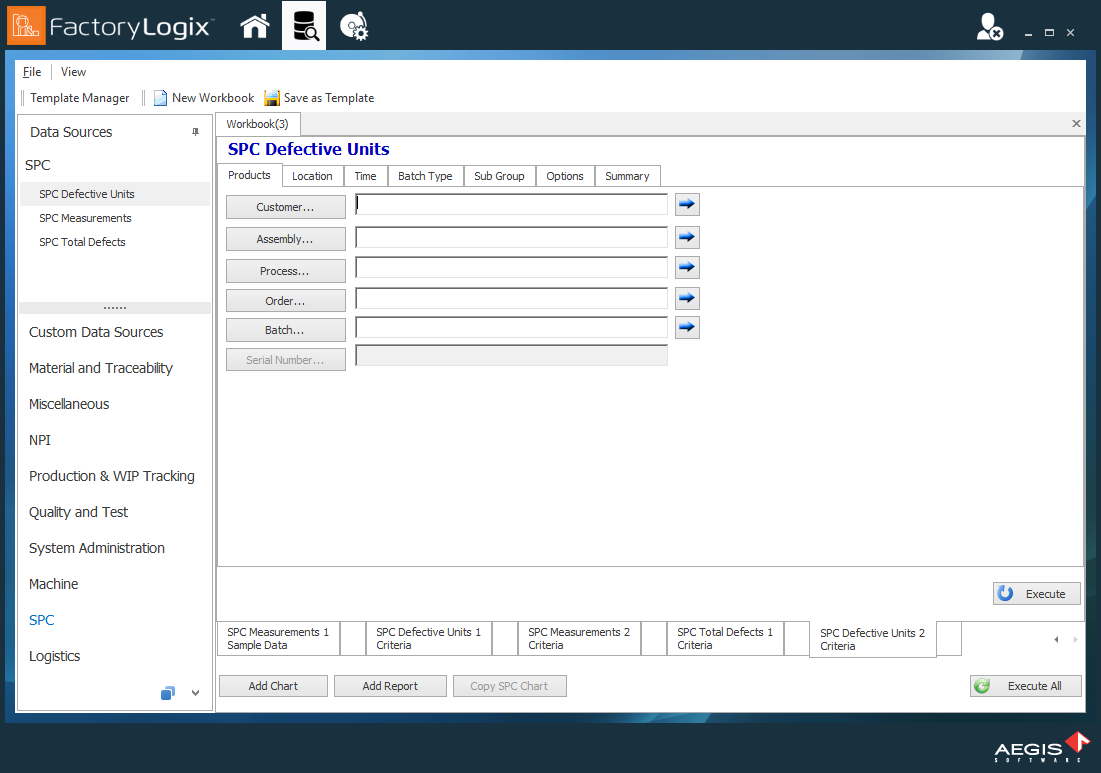This screenshot has width=1101, height=773.
Task: Click inside the Customer input field
Action: 511,204
